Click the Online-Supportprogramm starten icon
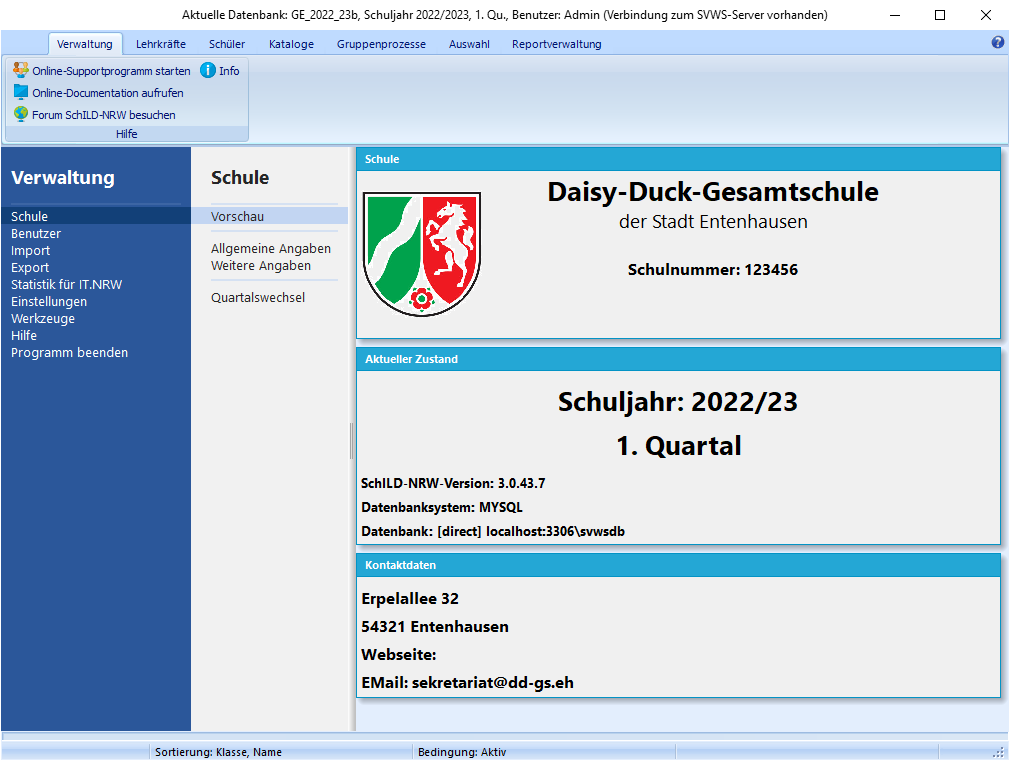 pos(21,70)
